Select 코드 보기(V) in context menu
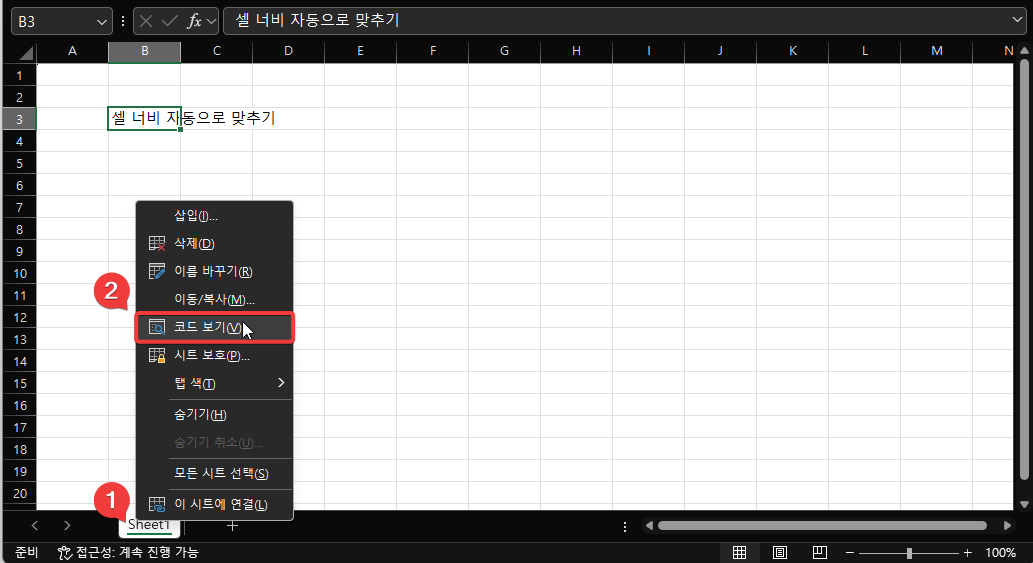The width and height of the screenshot is (1033, 563). 214,327
